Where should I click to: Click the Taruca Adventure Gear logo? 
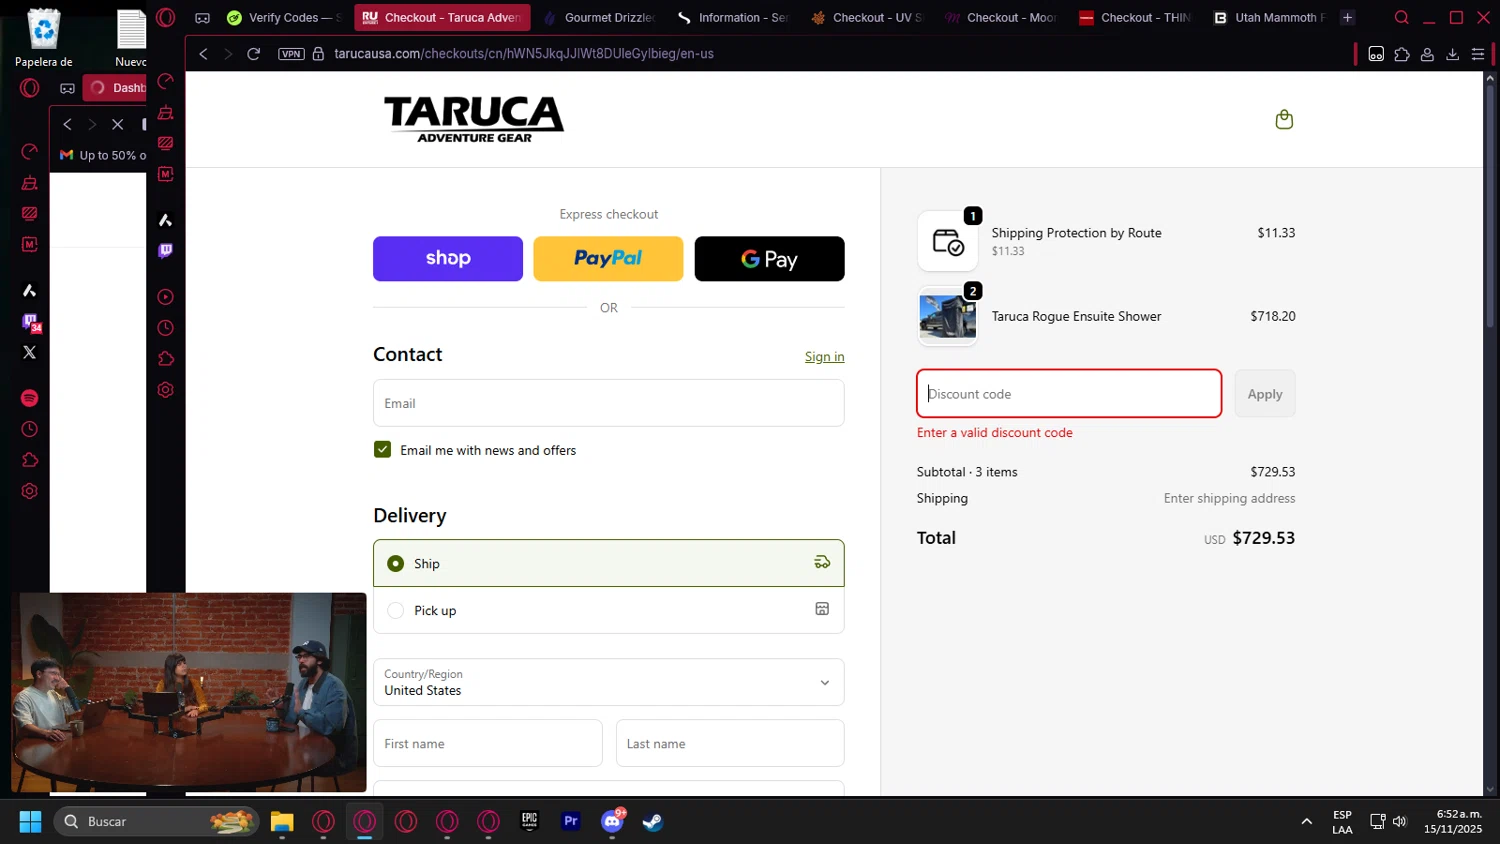pyautogui.click(x=474, y=119)
